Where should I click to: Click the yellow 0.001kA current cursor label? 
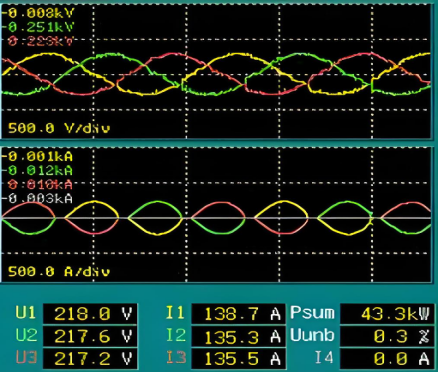click(40, 156)
